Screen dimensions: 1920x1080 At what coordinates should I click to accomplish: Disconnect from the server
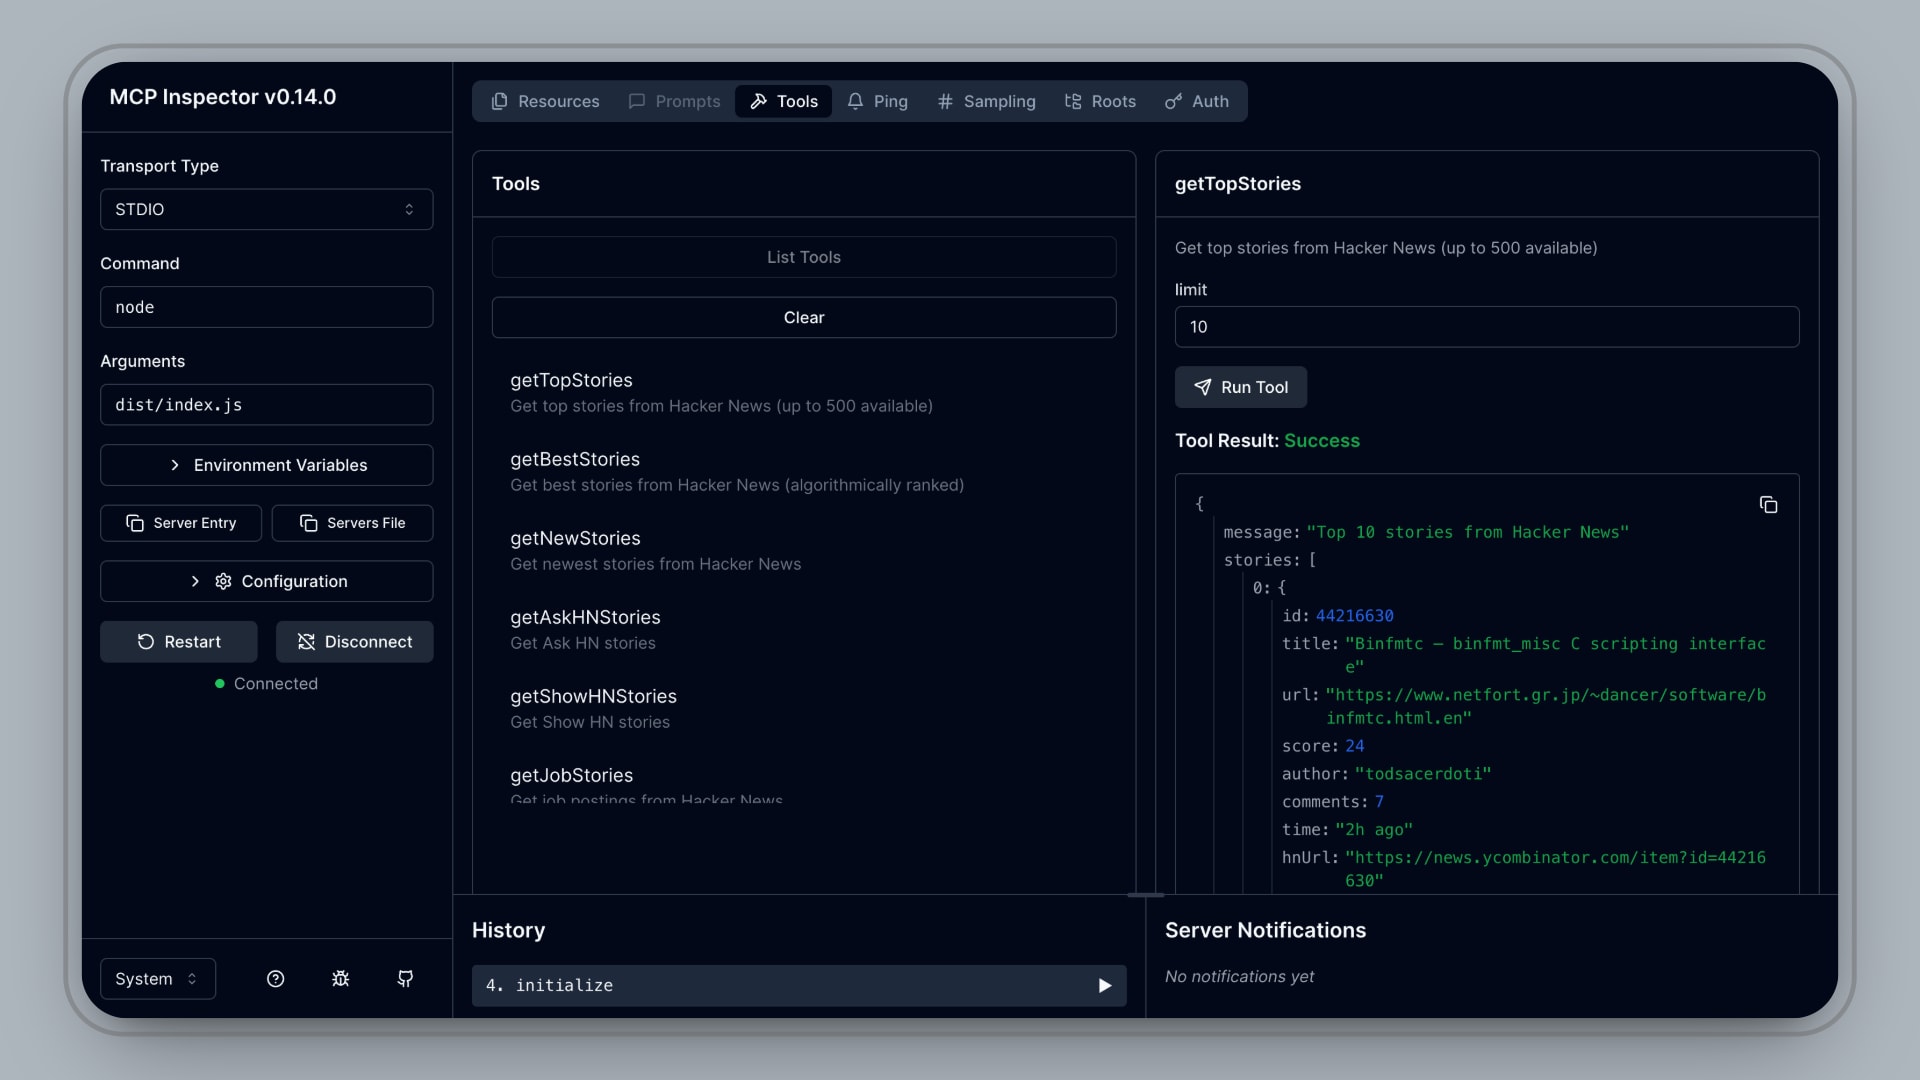point(354,641)
